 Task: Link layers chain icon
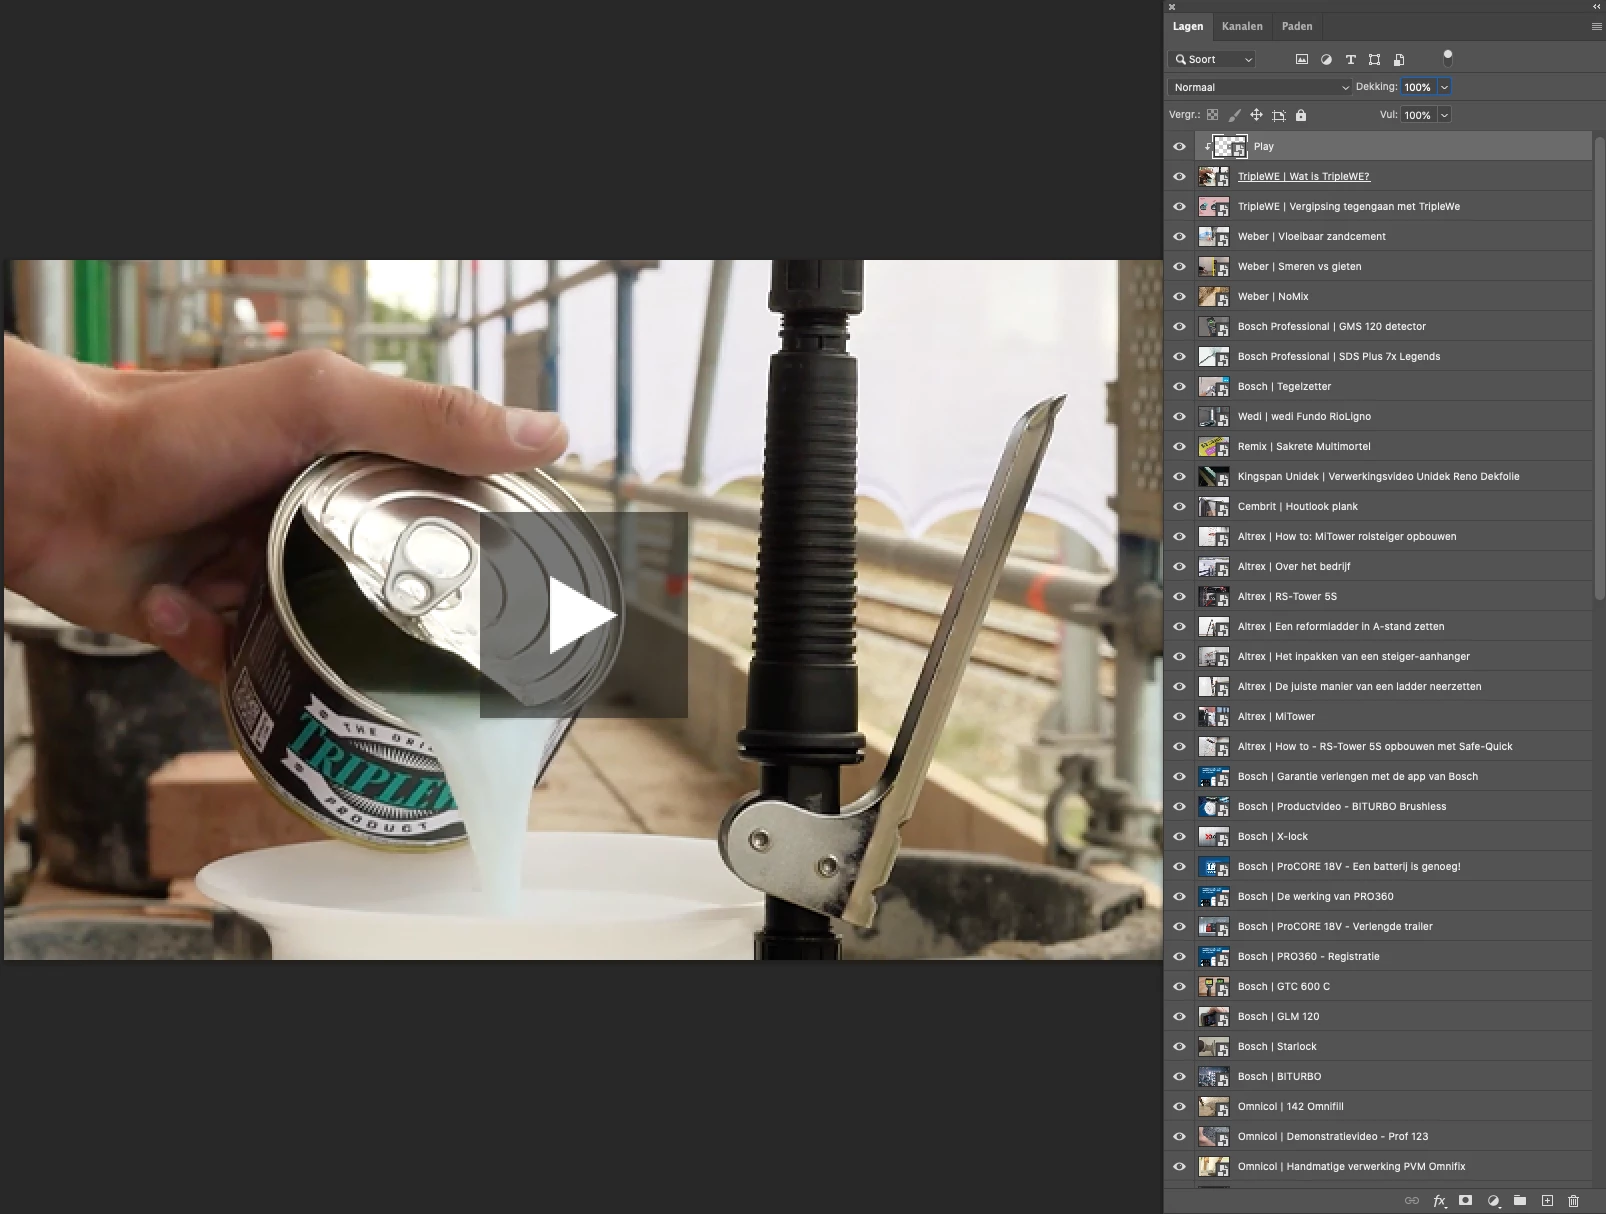click(x=1412, y=1200)
